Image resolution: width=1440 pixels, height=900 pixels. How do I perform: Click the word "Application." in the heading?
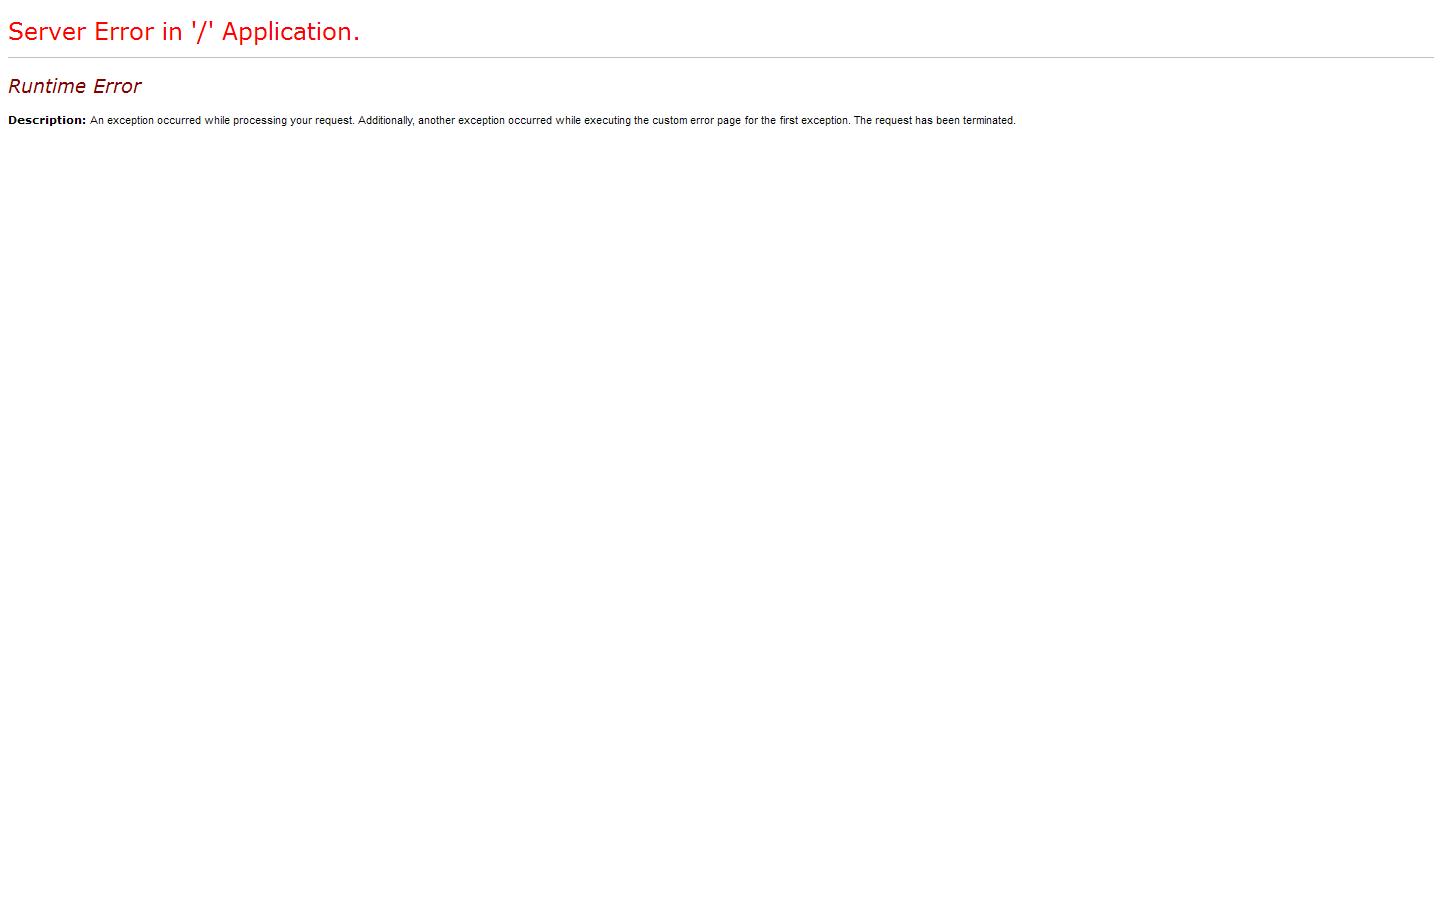290,32
